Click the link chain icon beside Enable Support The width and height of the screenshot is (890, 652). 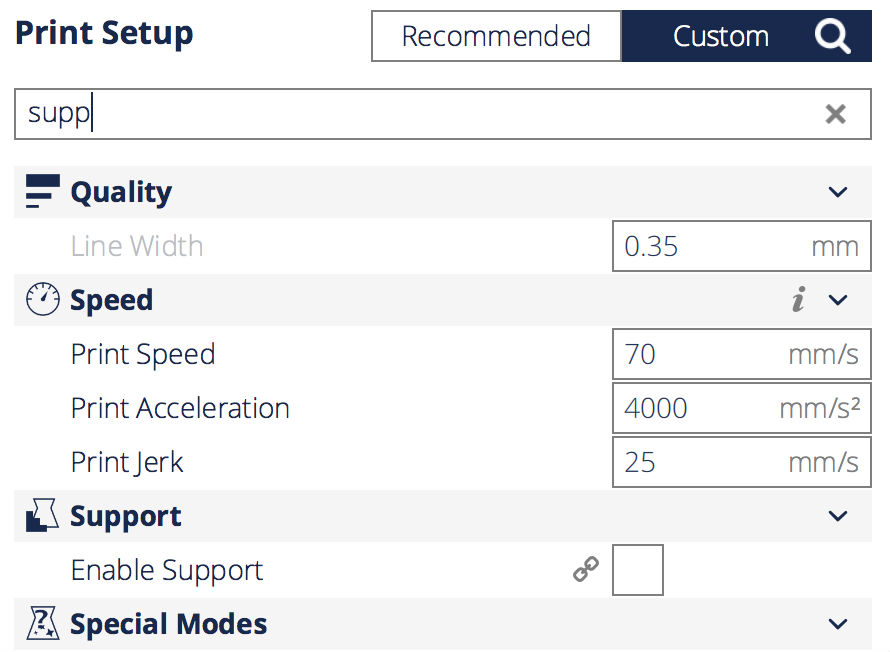(586, 569)
